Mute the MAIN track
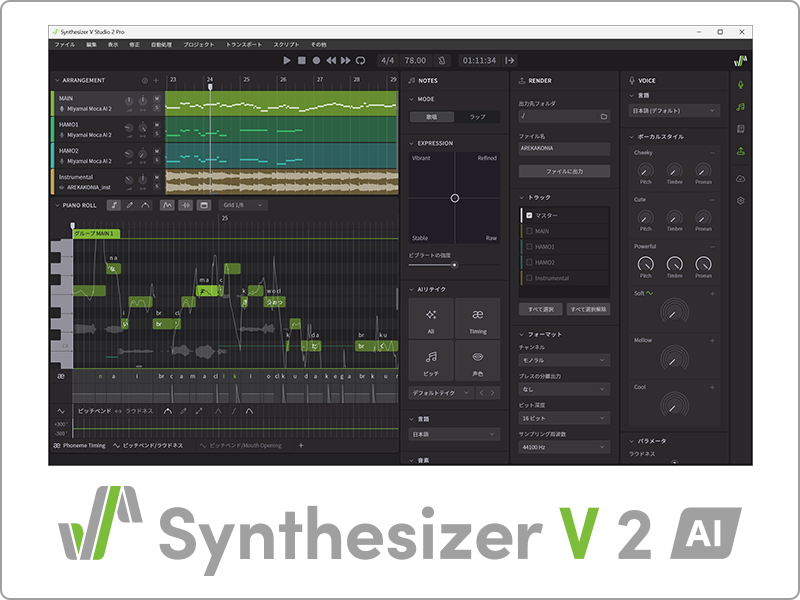Image resolution: width=800 pixels, height=600 pixels. tap(156, 97)
